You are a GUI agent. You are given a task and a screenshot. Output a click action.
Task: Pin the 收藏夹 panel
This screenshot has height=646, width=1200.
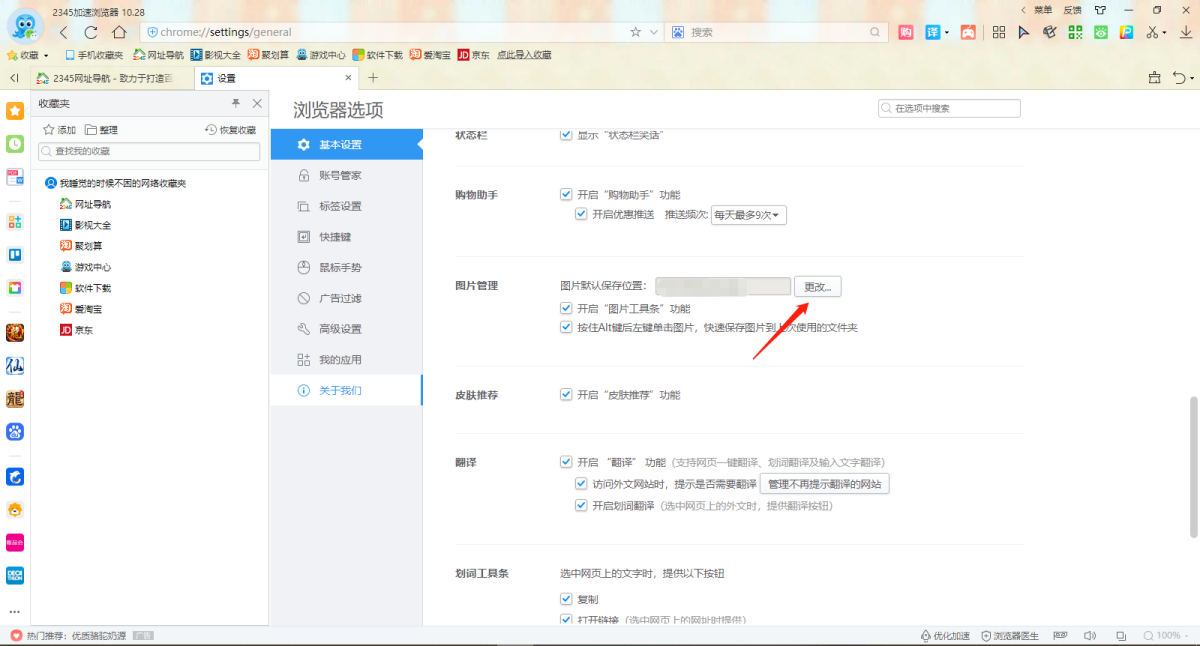pos(236,103)
